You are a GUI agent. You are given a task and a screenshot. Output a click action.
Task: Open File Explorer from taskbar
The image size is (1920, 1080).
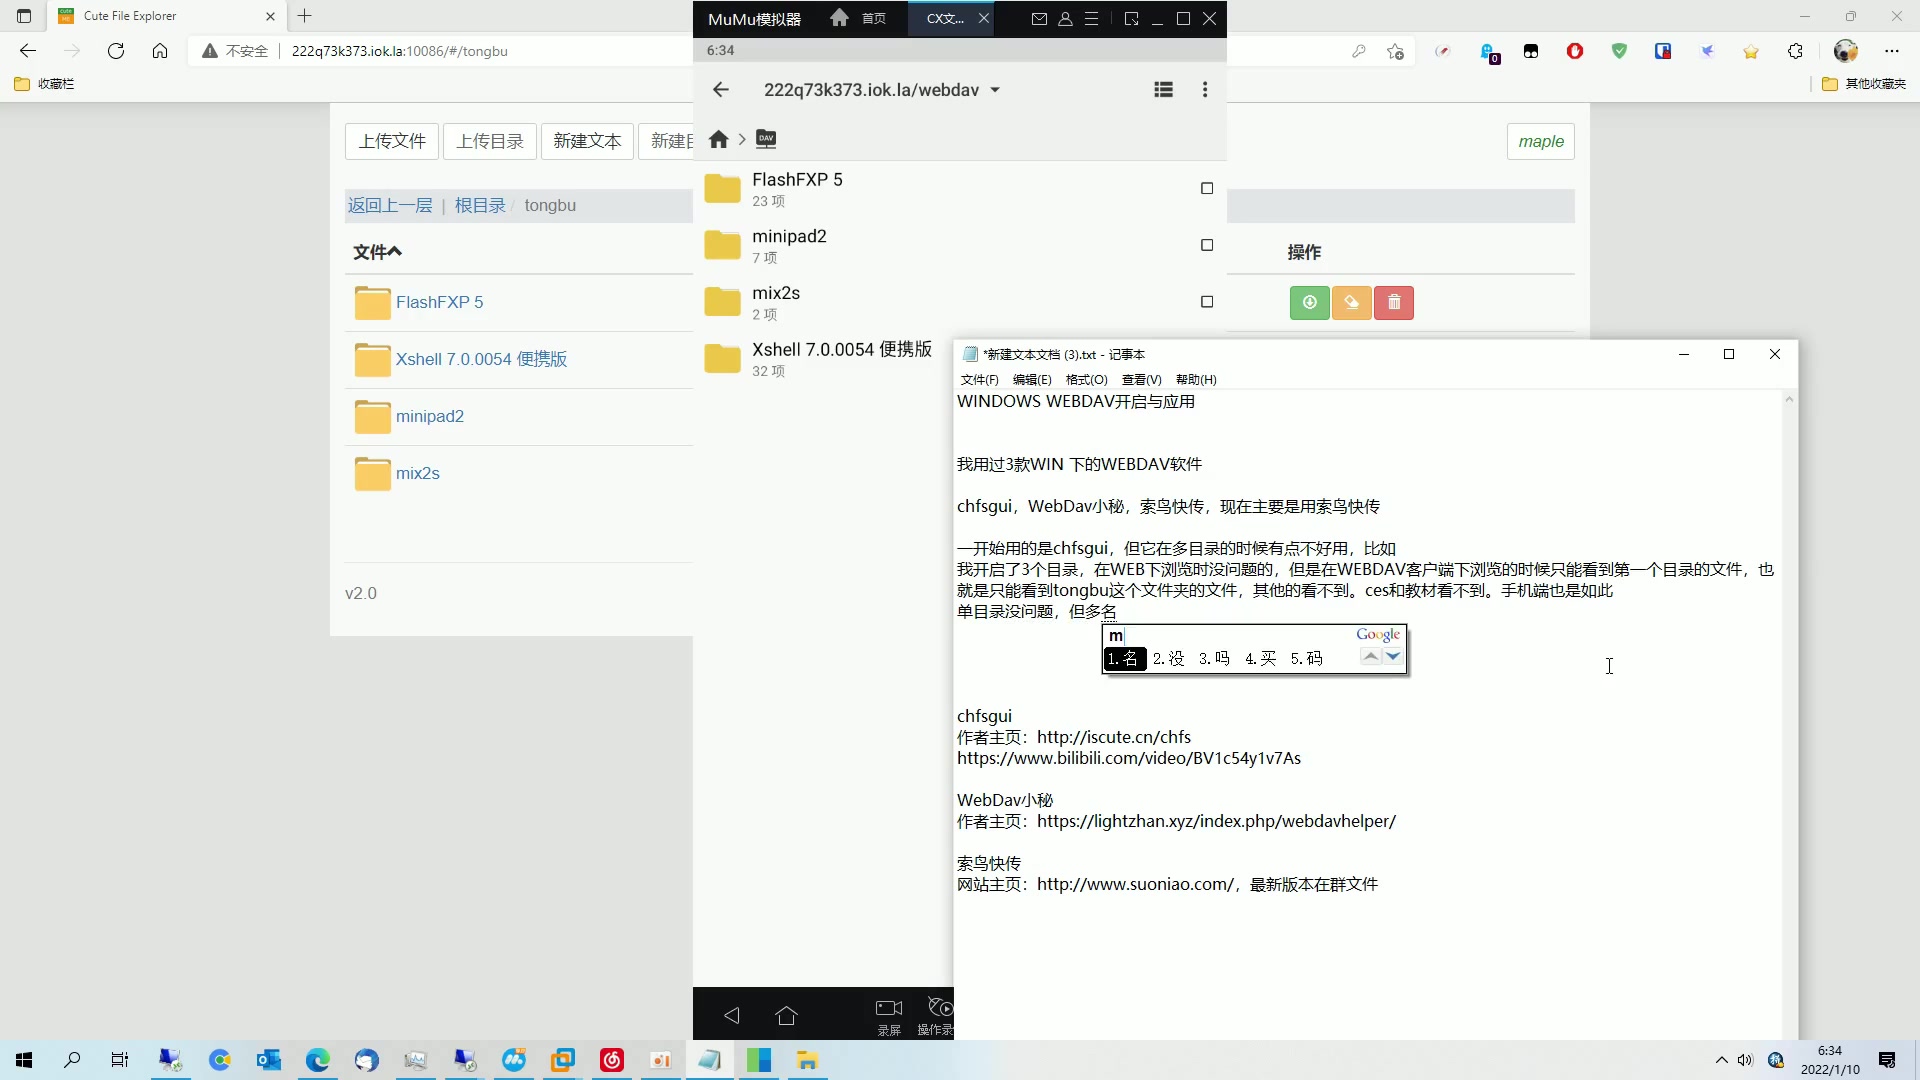pos(807,1060)
